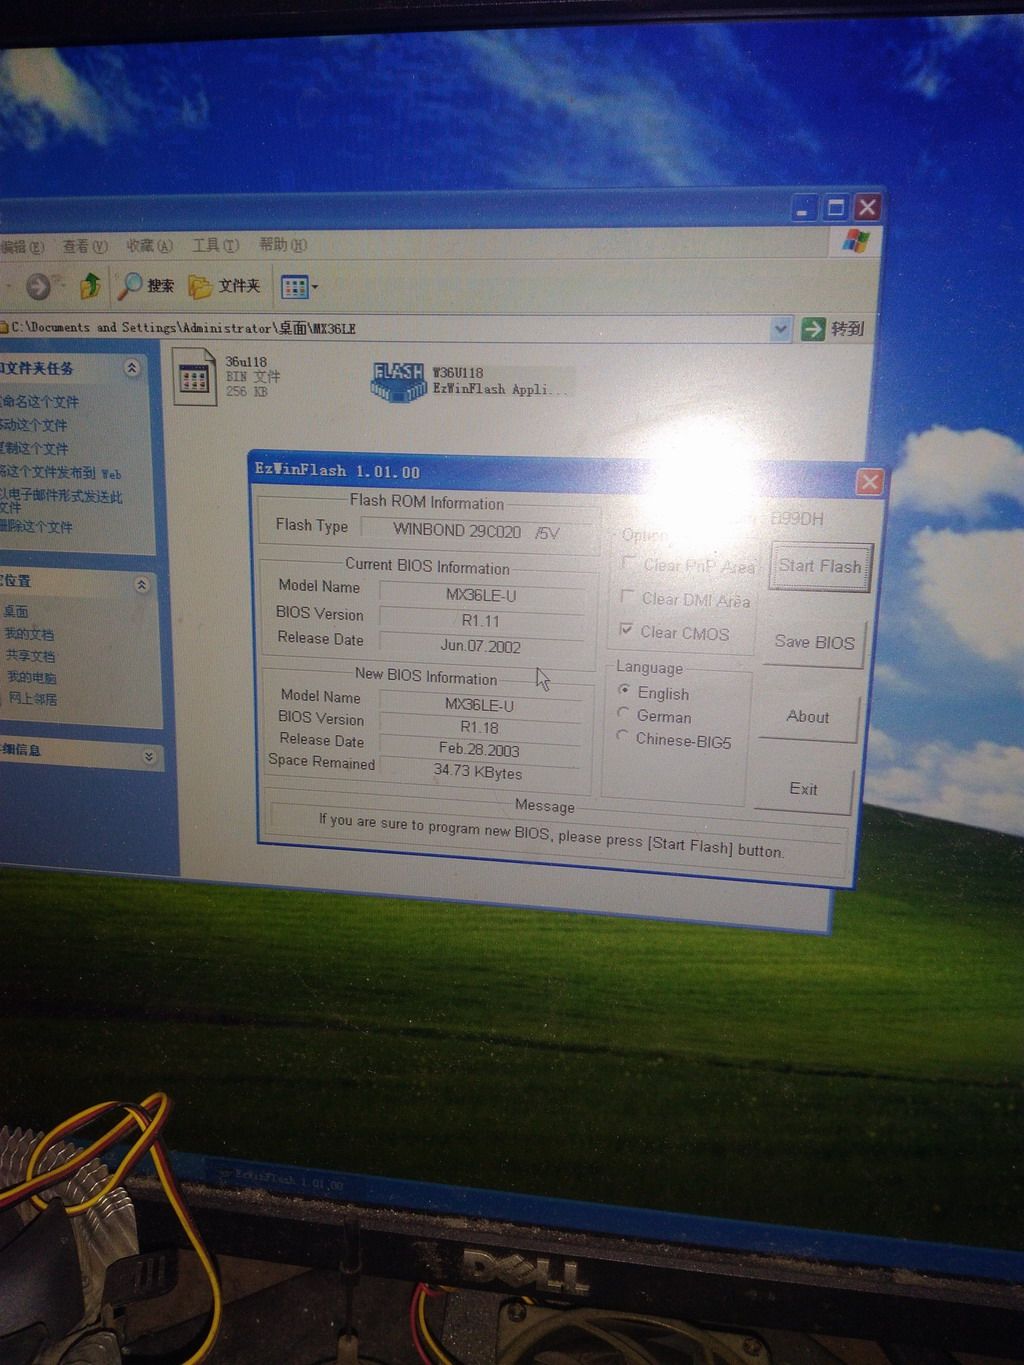Open the Favorites (收藏) menu
Screen dimensions: 1024x1365
[149, 246]
